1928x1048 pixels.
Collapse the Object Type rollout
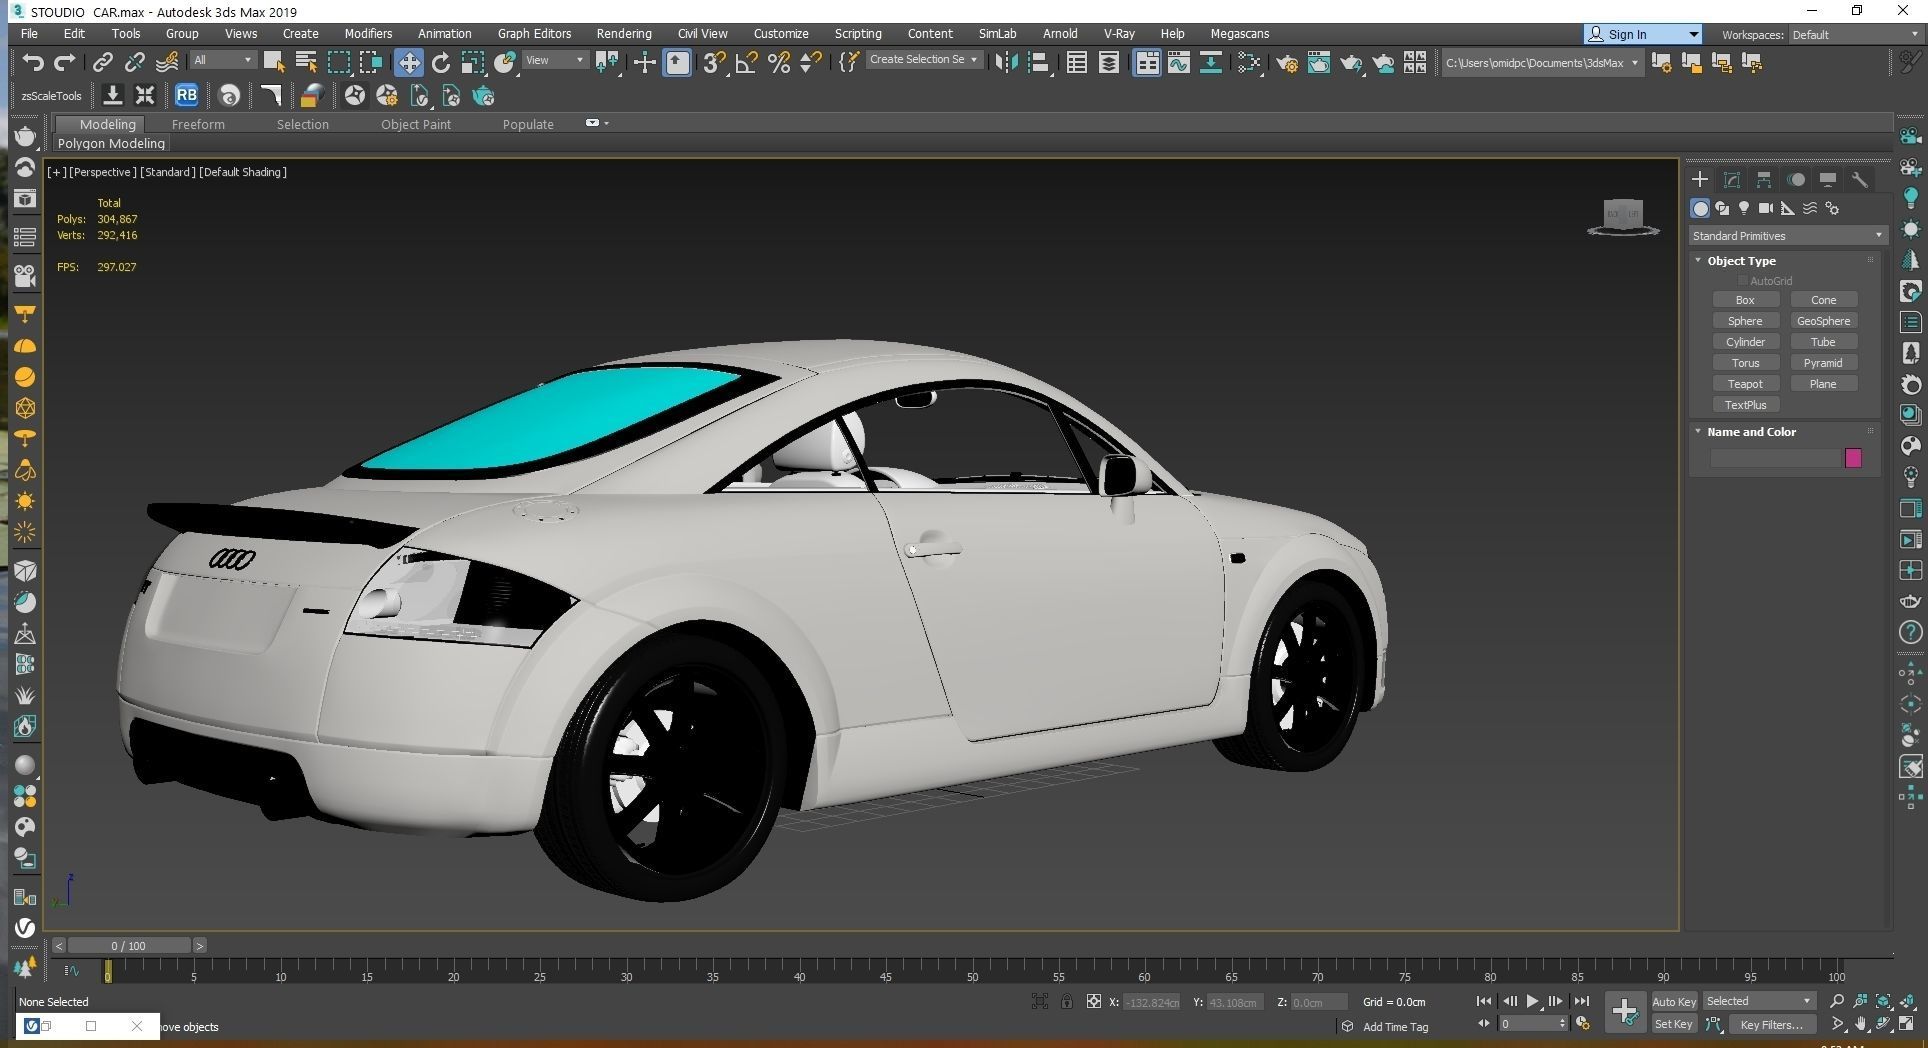tap(1741, 261)
